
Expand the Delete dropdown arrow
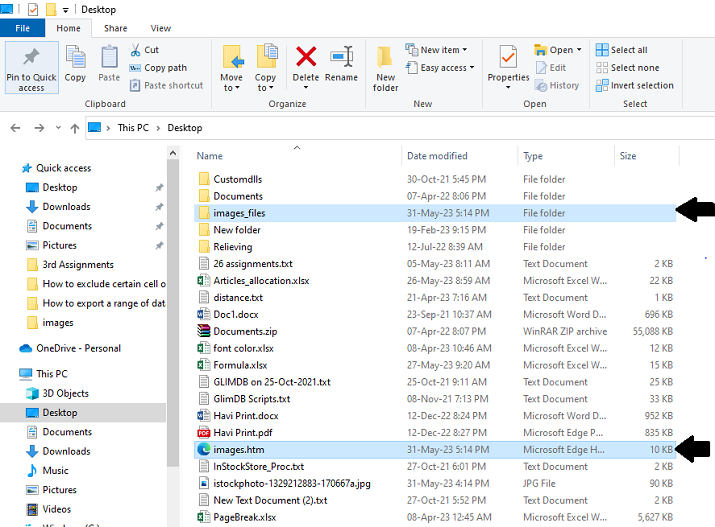pos(306,88)
